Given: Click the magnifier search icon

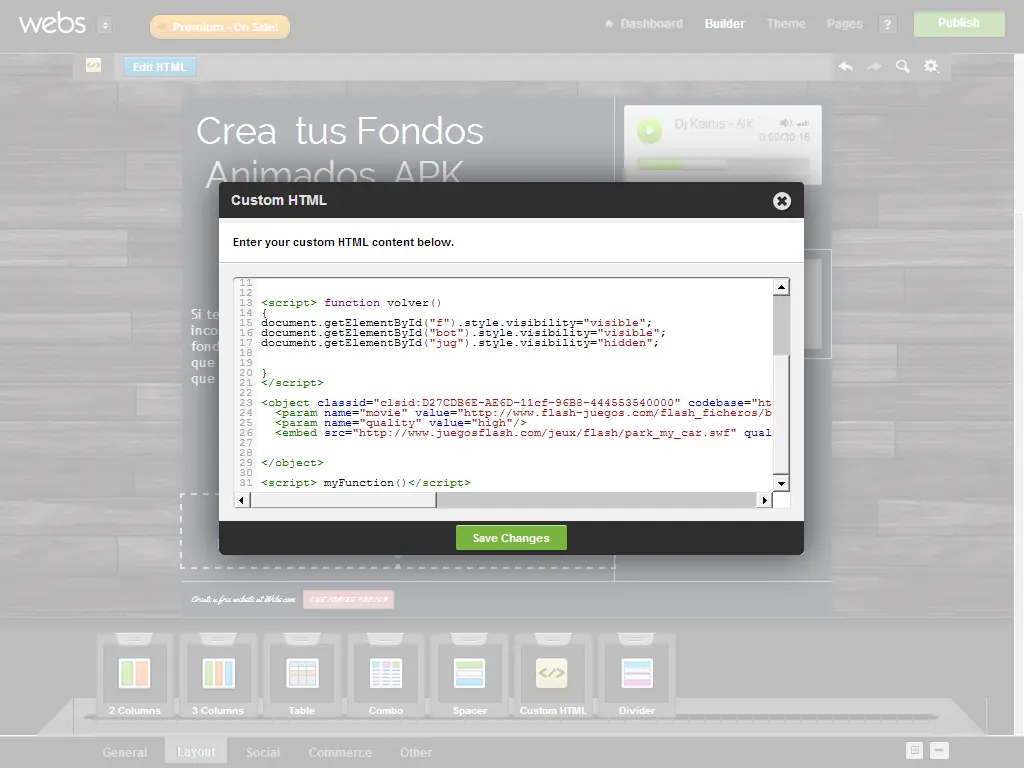Looking at the screenshot, I should click(903, 66).
